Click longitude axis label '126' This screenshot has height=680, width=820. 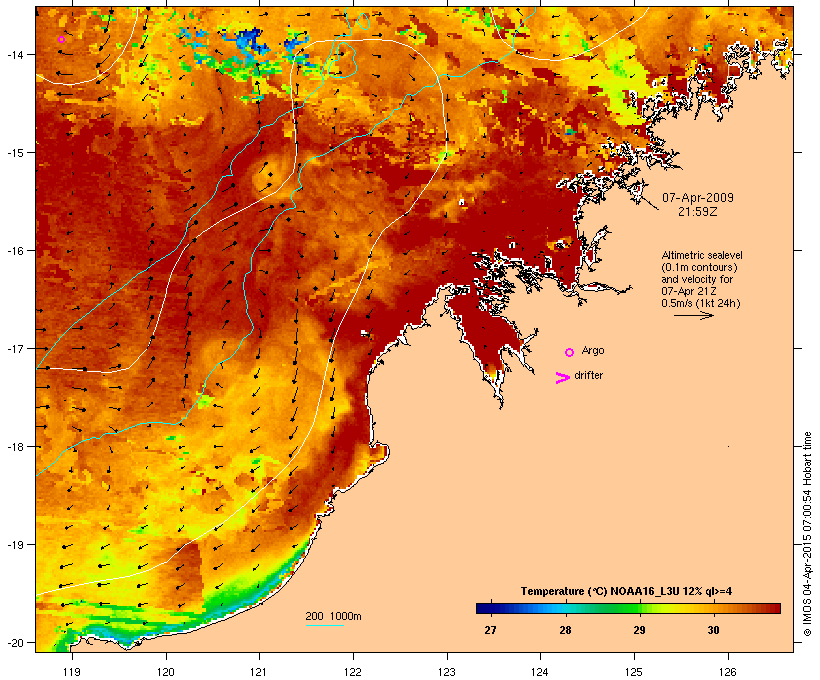point(728,672)
